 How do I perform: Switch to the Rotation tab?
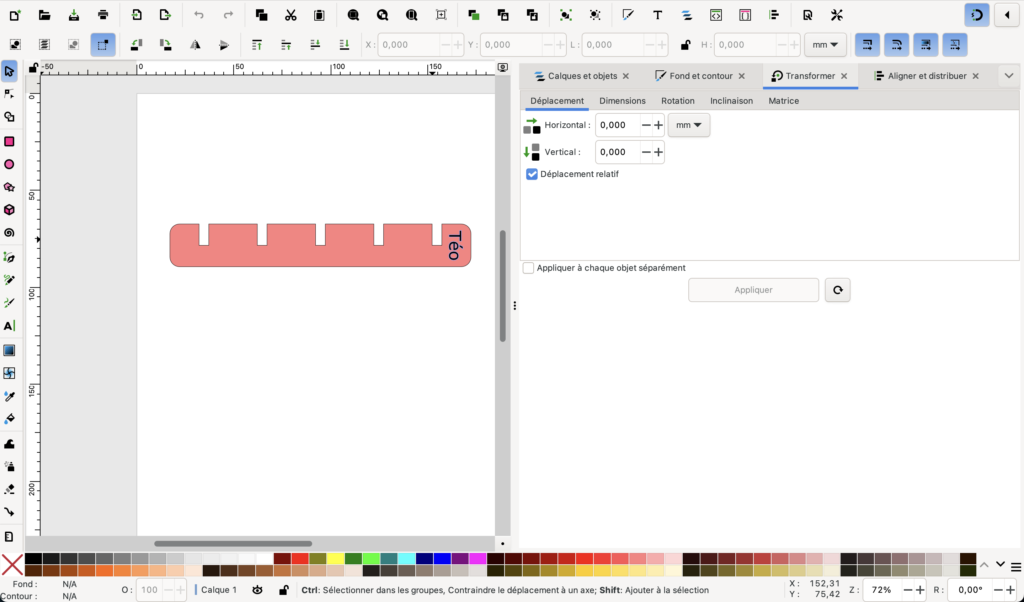pos(677,101)
